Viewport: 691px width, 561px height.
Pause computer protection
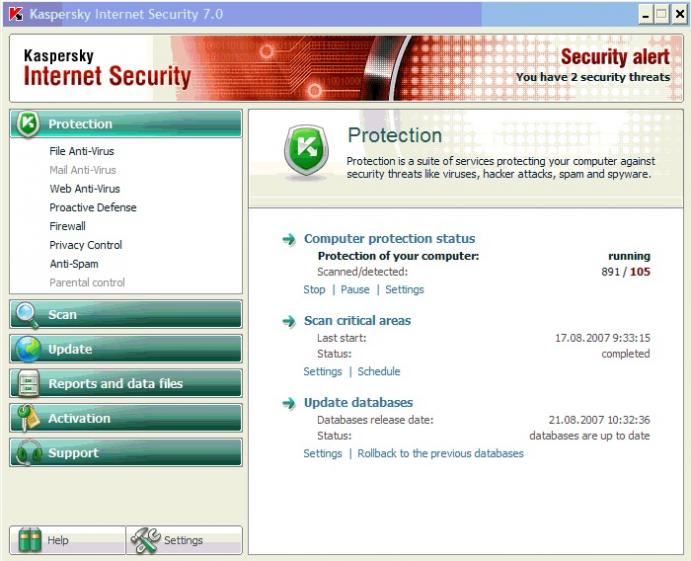(355, 290)
